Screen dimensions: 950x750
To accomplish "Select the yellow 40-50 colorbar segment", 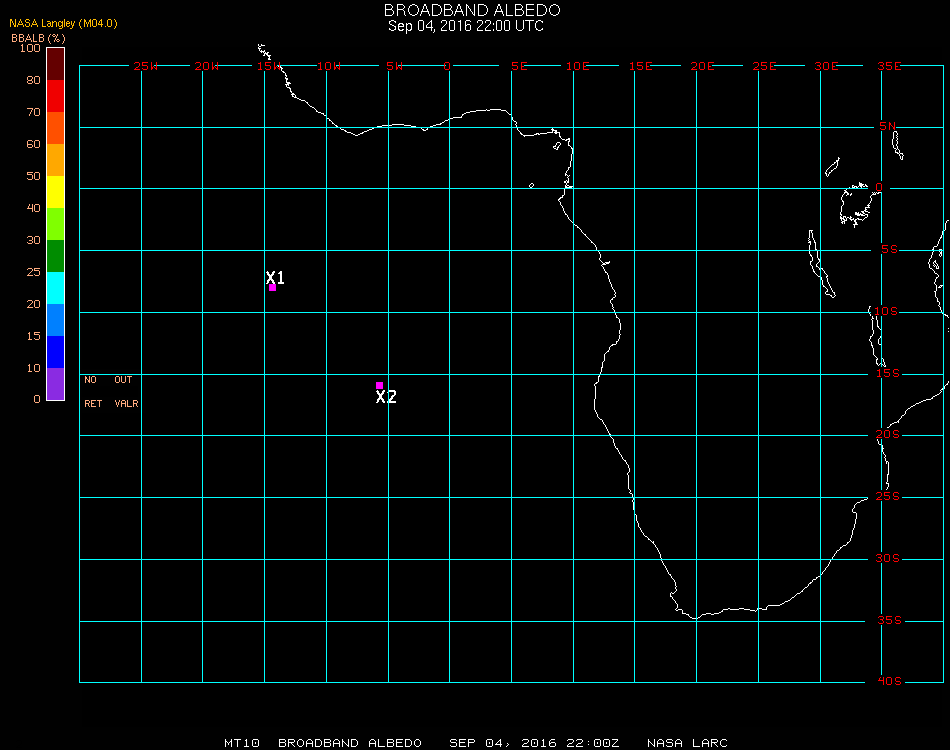I will (x=55, y=192).
